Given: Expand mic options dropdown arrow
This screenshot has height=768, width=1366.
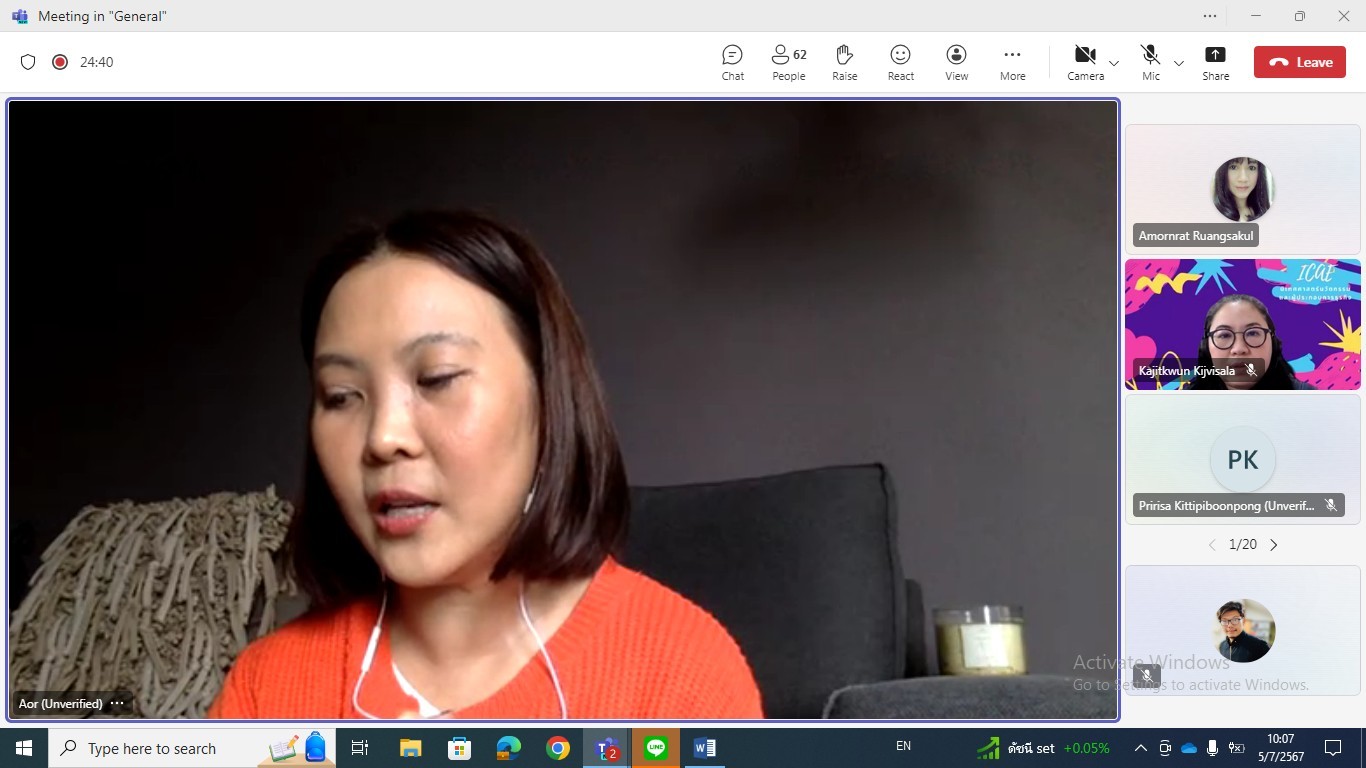Looking at the screenshot, I should [x=1179, y=63].
